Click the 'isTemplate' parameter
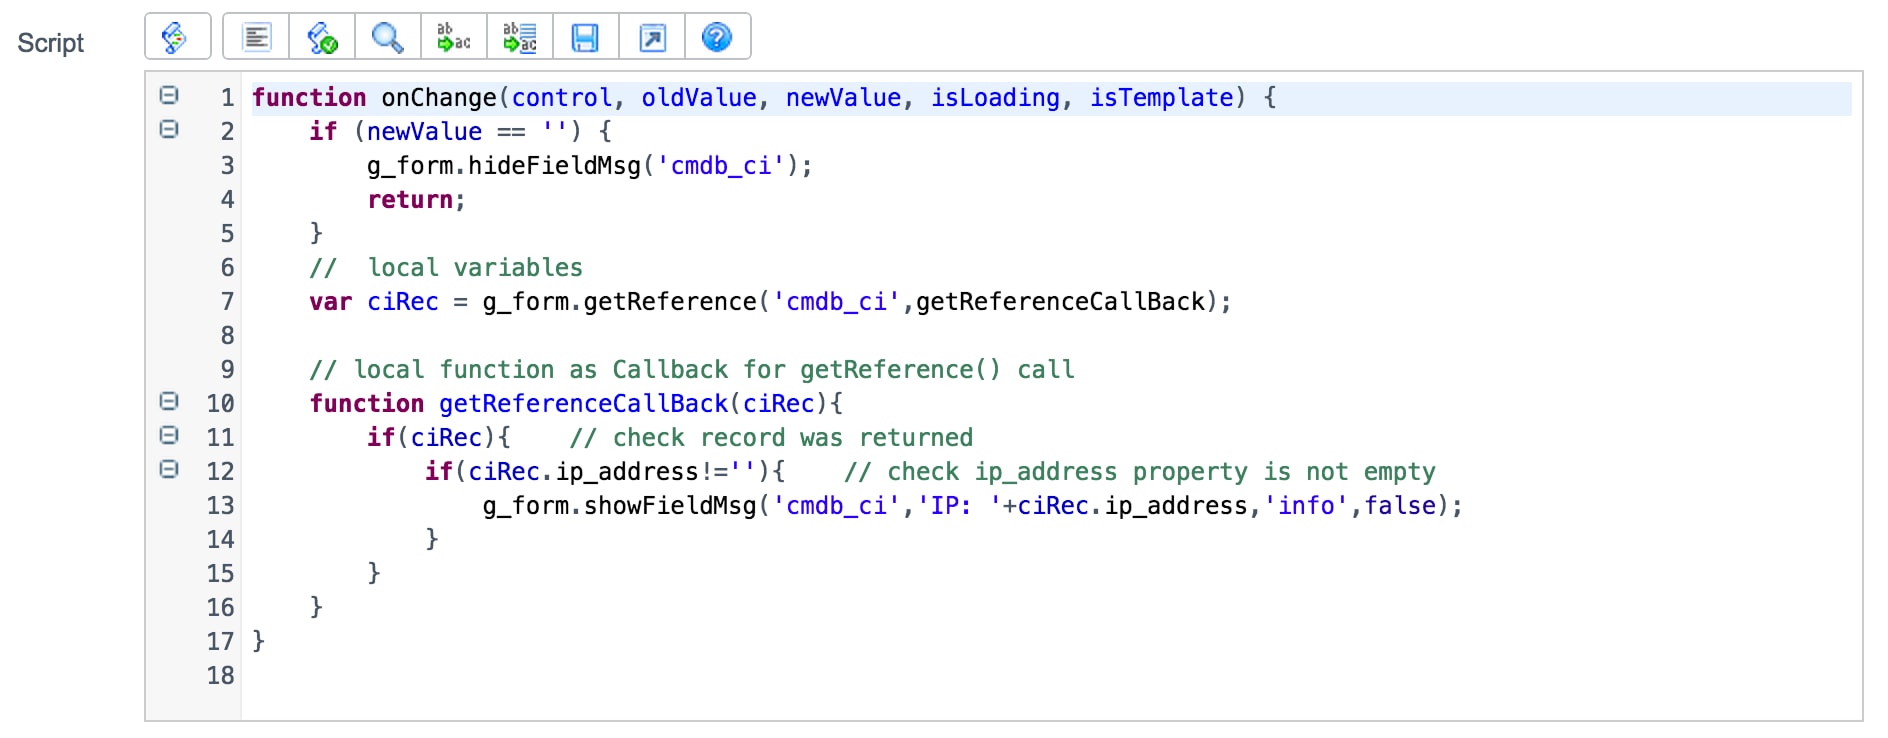This screenshot has width=1888, height=738. [x=1161, y=97]
